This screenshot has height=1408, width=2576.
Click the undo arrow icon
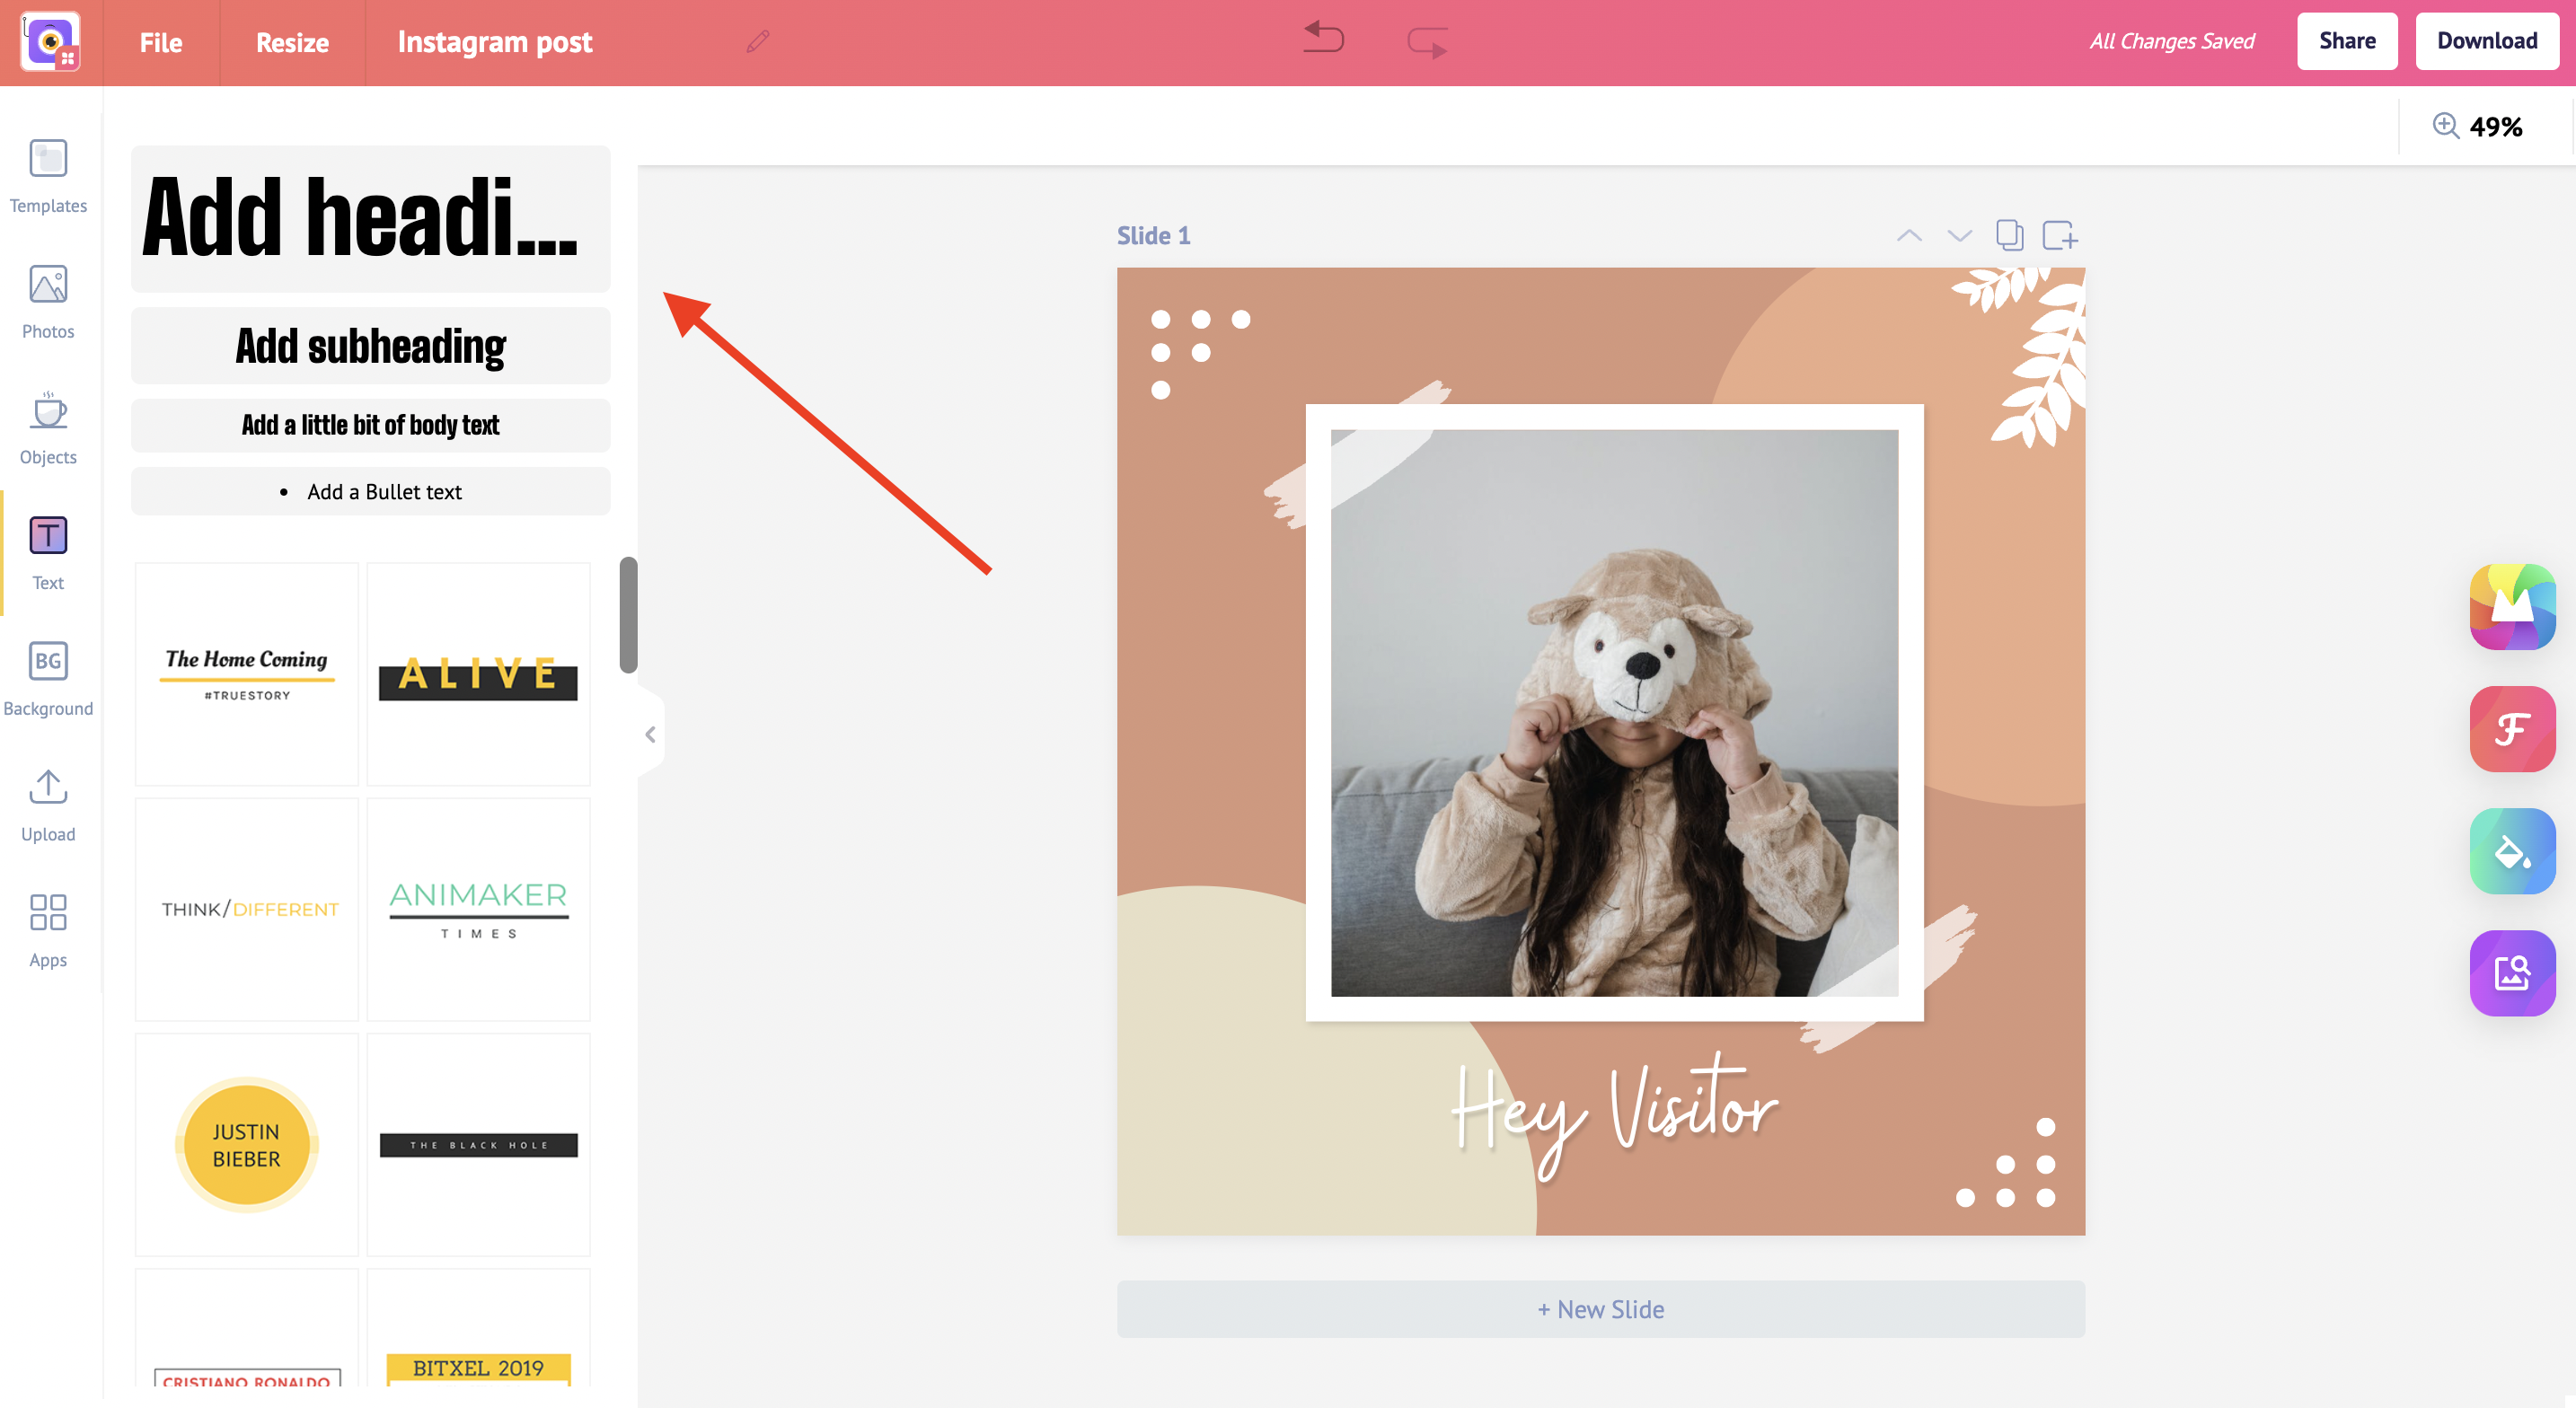tap(1325, 38)
